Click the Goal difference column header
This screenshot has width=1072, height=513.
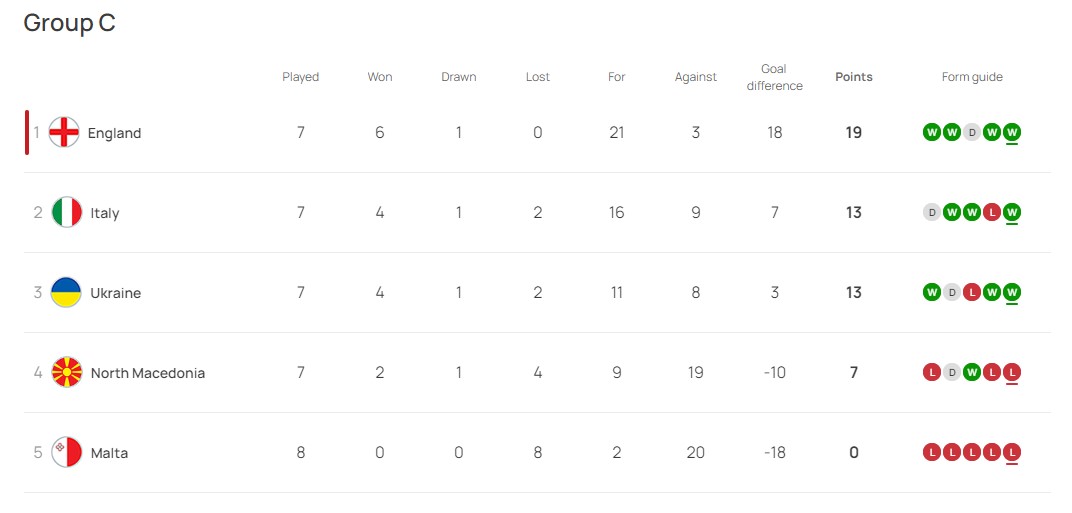[774, 77]
